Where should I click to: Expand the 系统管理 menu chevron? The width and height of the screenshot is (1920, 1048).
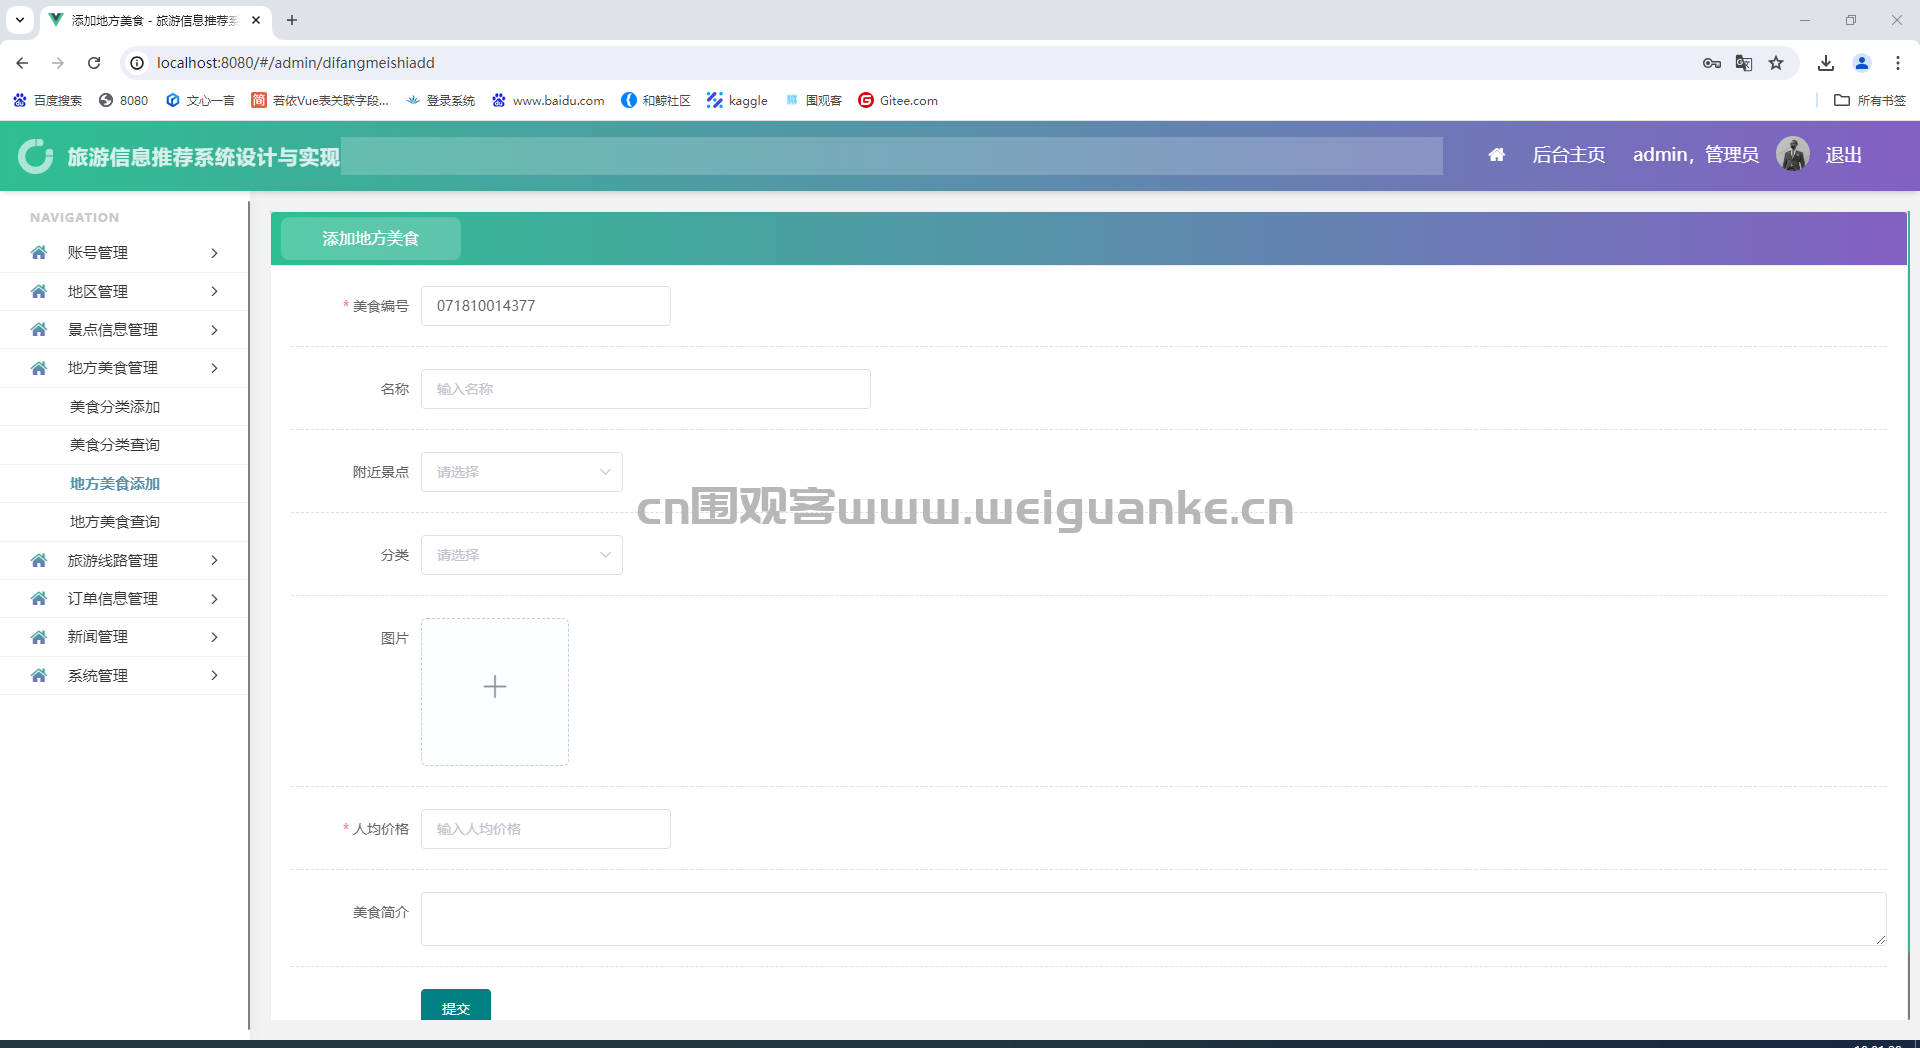[x=214, y=676]
